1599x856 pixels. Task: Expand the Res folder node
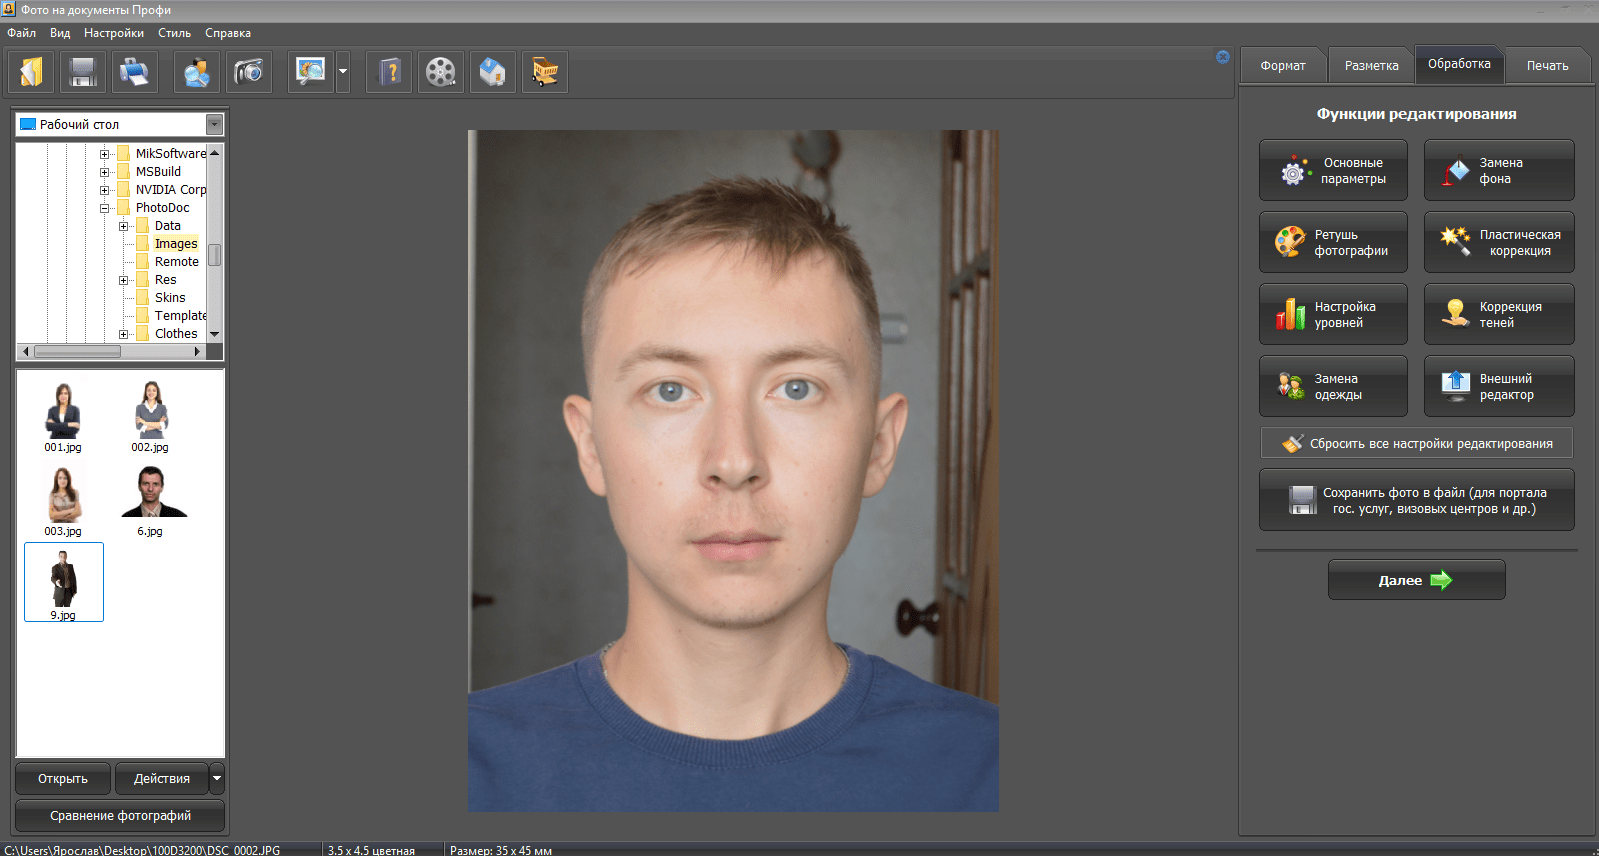(x=123, y=280)
